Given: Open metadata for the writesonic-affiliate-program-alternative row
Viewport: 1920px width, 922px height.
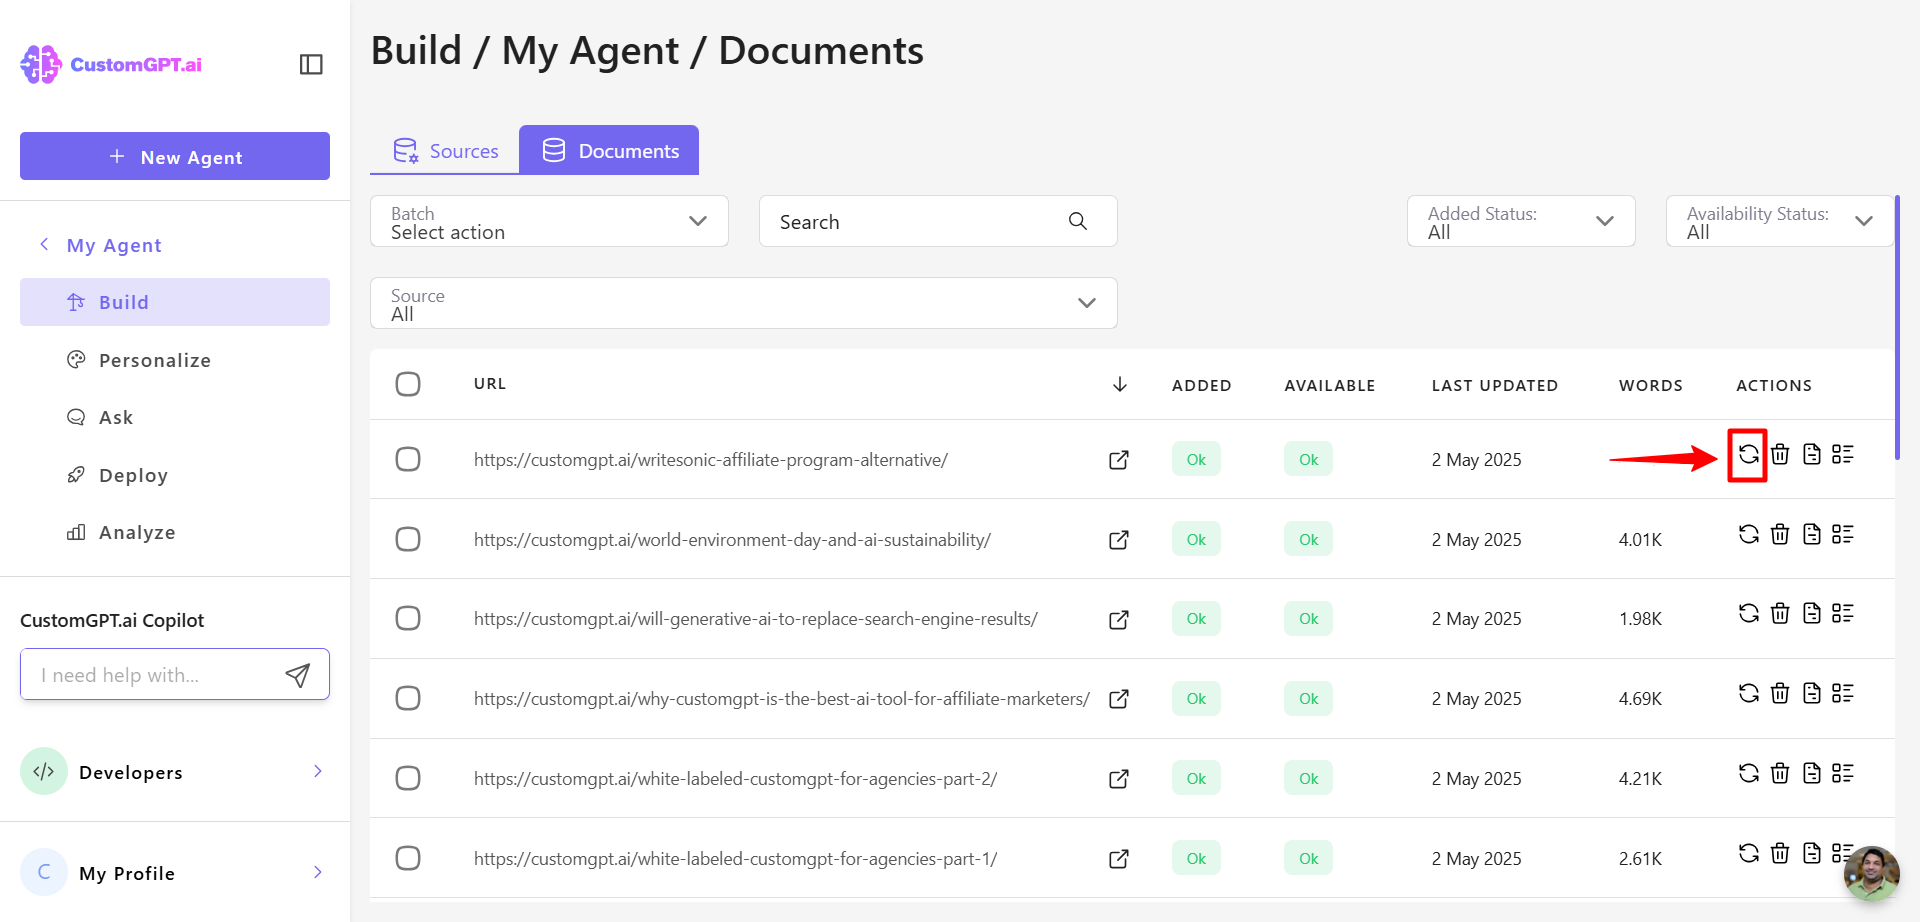Looking at the screenshot, I should pyautogui.click(x=1843, y=454).
